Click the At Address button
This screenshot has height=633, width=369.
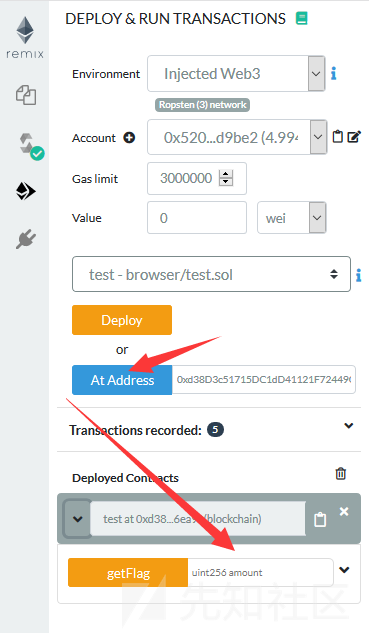(x=122, y=380)
